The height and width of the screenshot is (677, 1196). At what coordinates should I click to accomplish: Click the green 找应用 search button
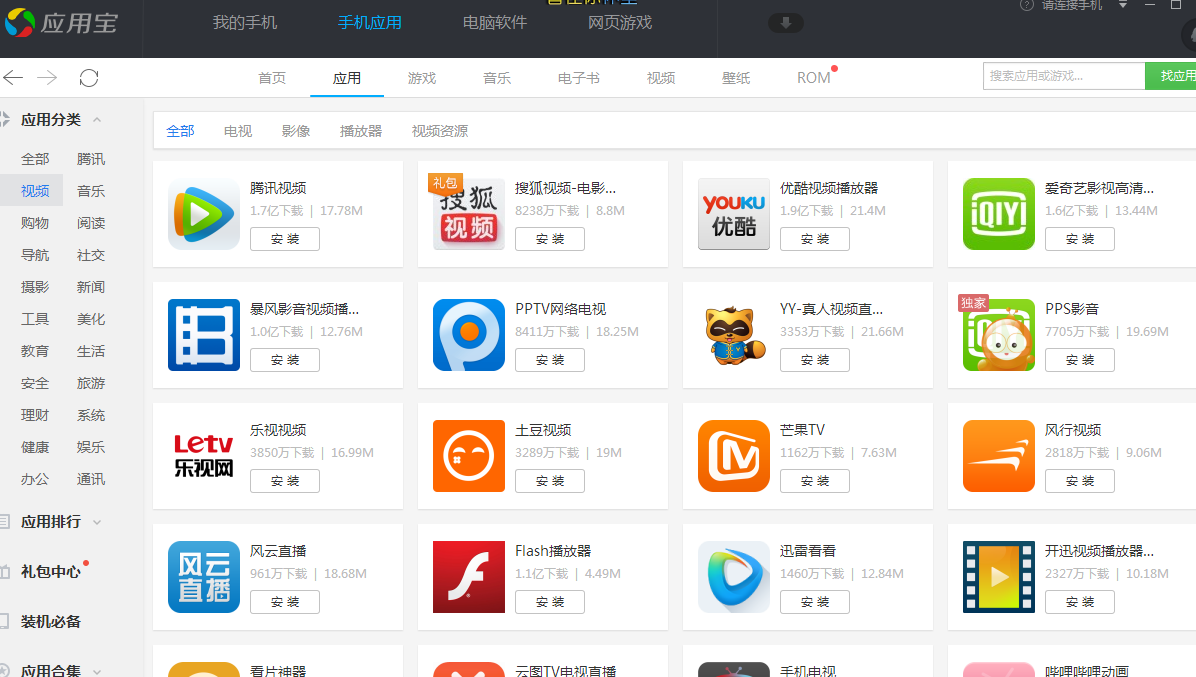1171,75
